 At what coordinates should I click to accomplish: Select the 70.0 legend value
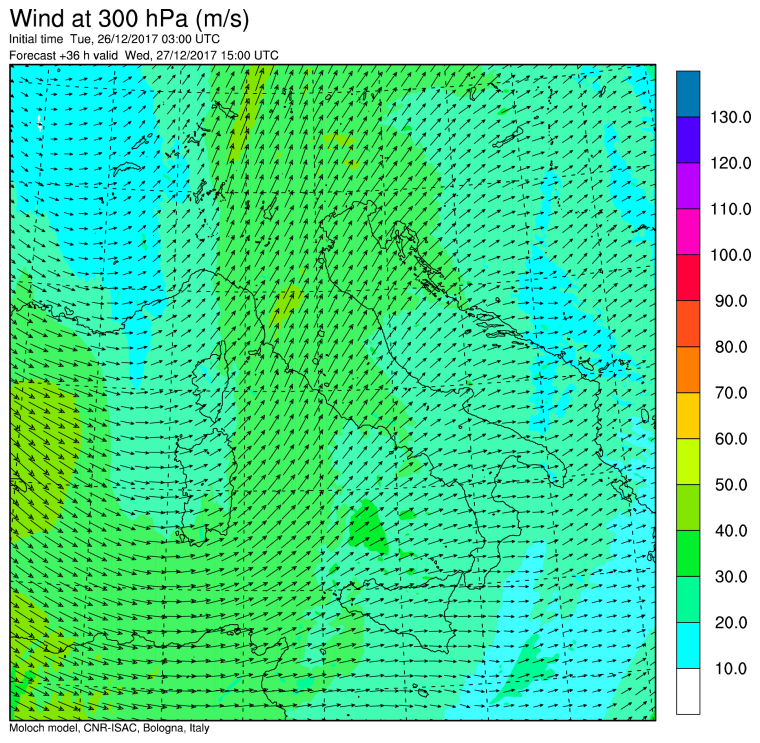731,393
